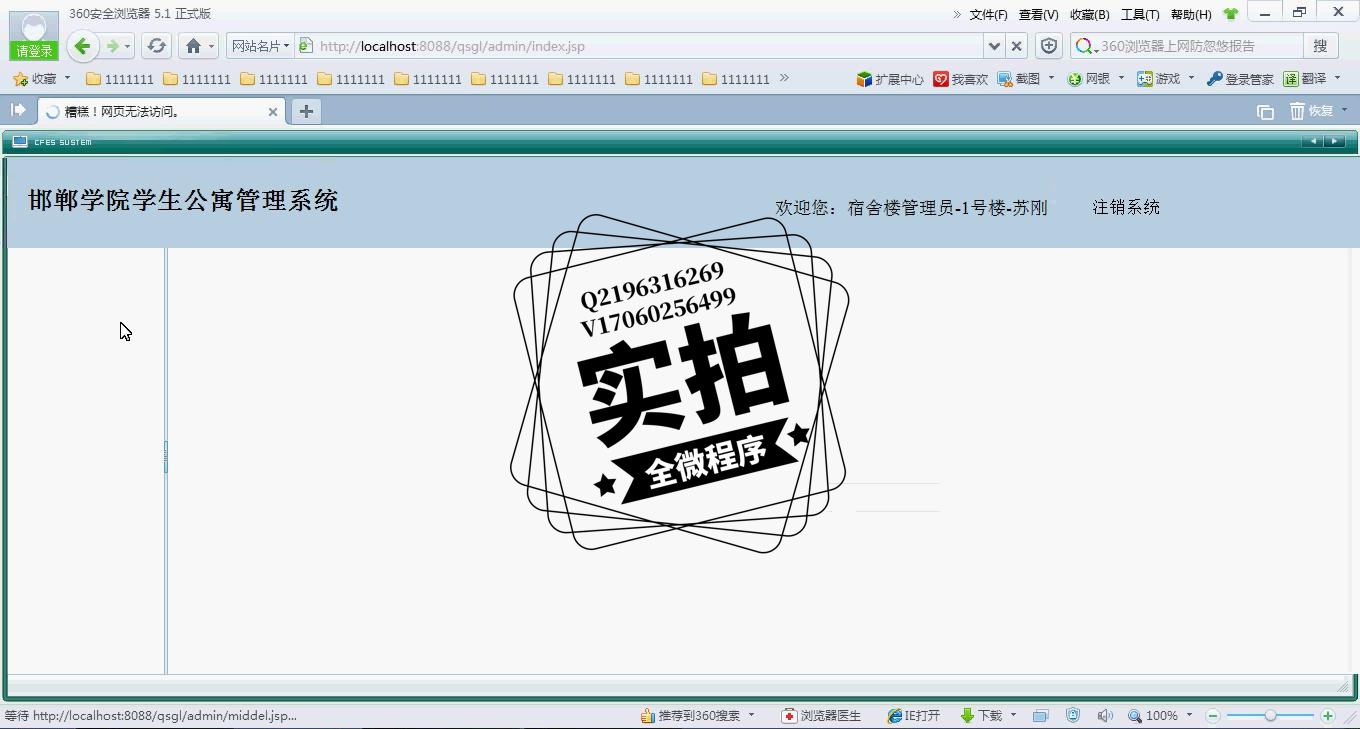Click the zoom slider handle

(x=1270, y=716)
